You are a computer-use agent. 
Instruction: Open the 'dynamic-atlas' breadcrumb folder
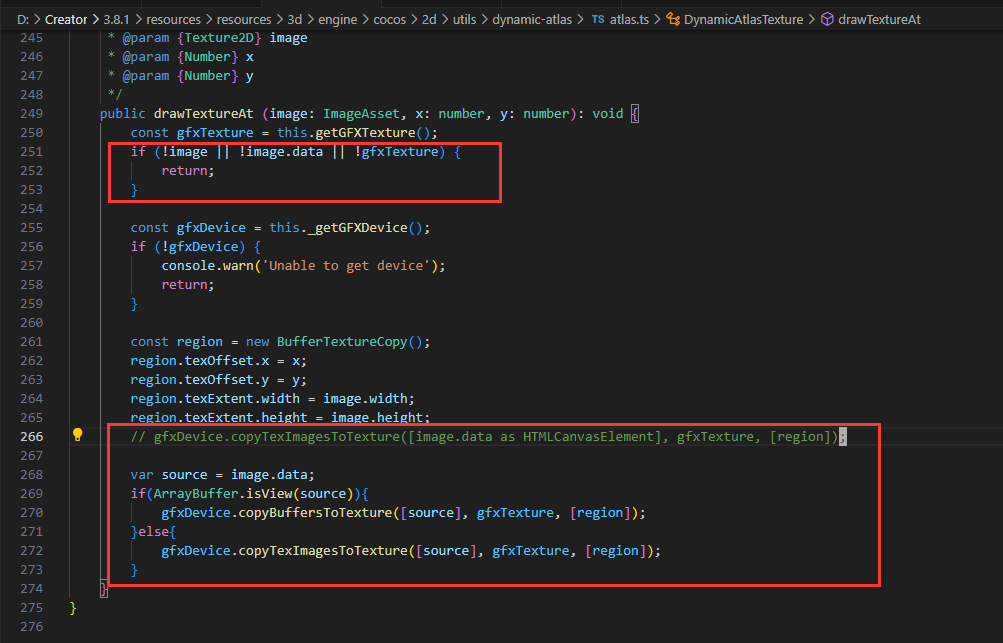click(532, 20)
